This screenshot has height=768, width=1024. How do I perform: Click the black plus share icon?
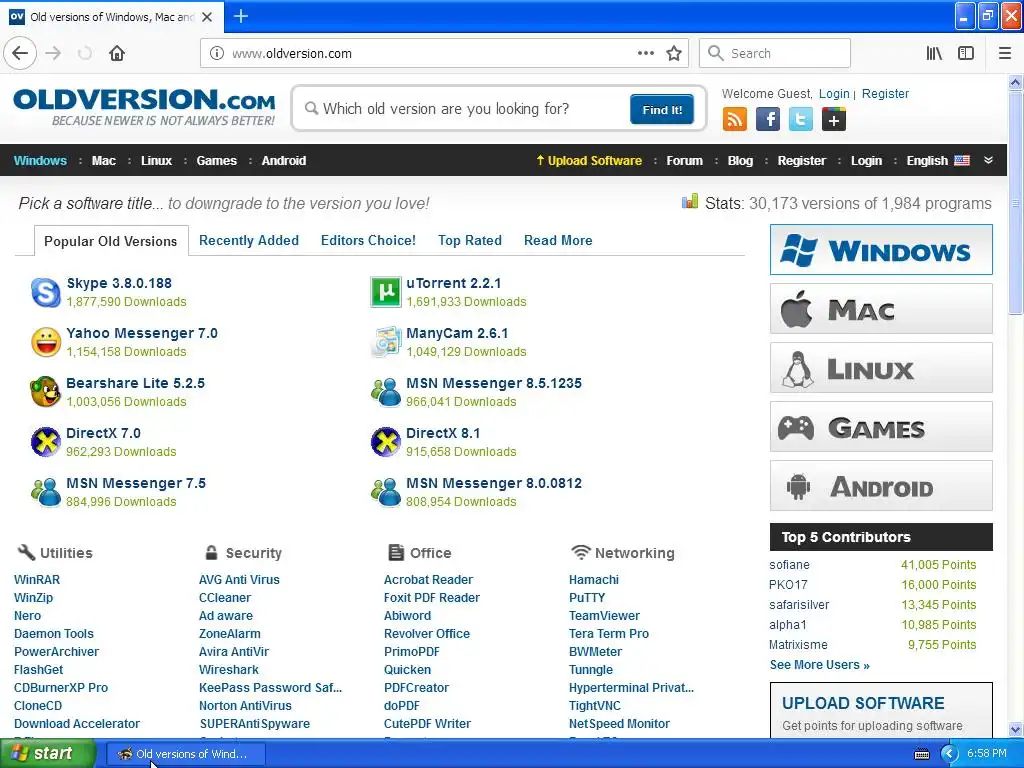click(x=834, y=119)
